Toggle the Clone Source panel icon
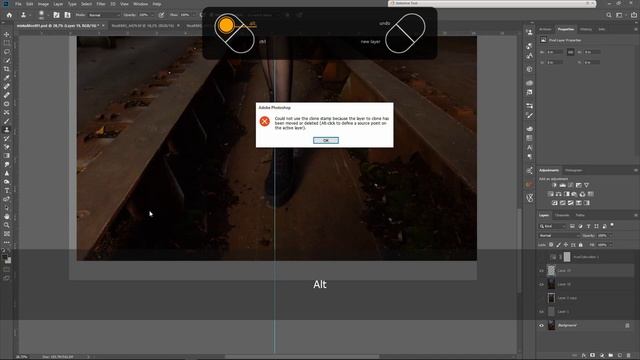This screenshot has height=360, width=640. [x=67, y=15]
